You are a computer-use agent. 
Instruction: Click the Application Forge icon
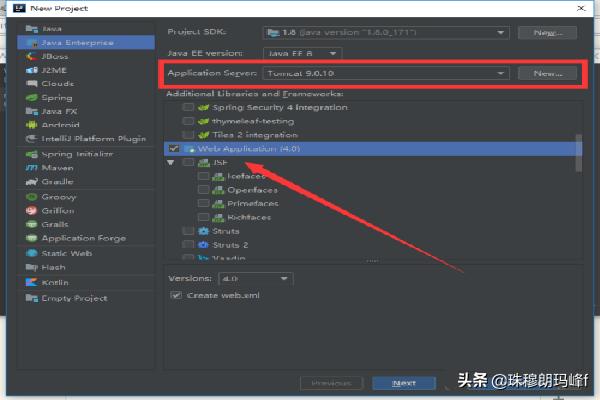coord(32,238)
